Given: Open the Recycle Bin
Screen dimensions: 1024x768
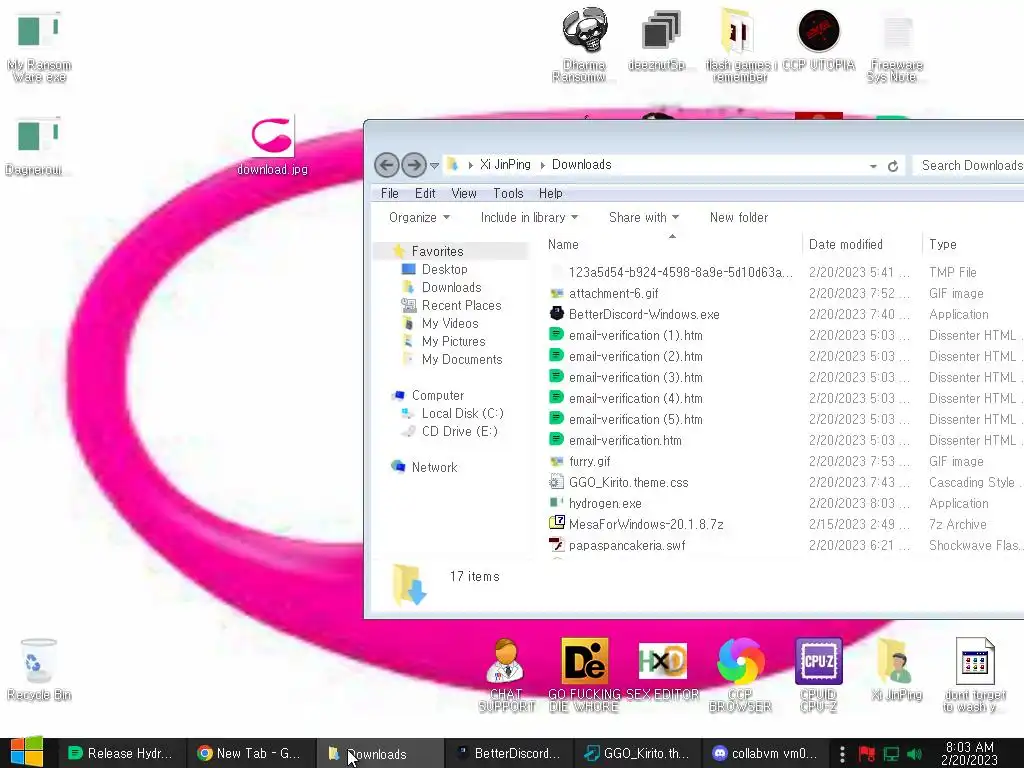Looking at the screenshot, I should tap(39, 669).
